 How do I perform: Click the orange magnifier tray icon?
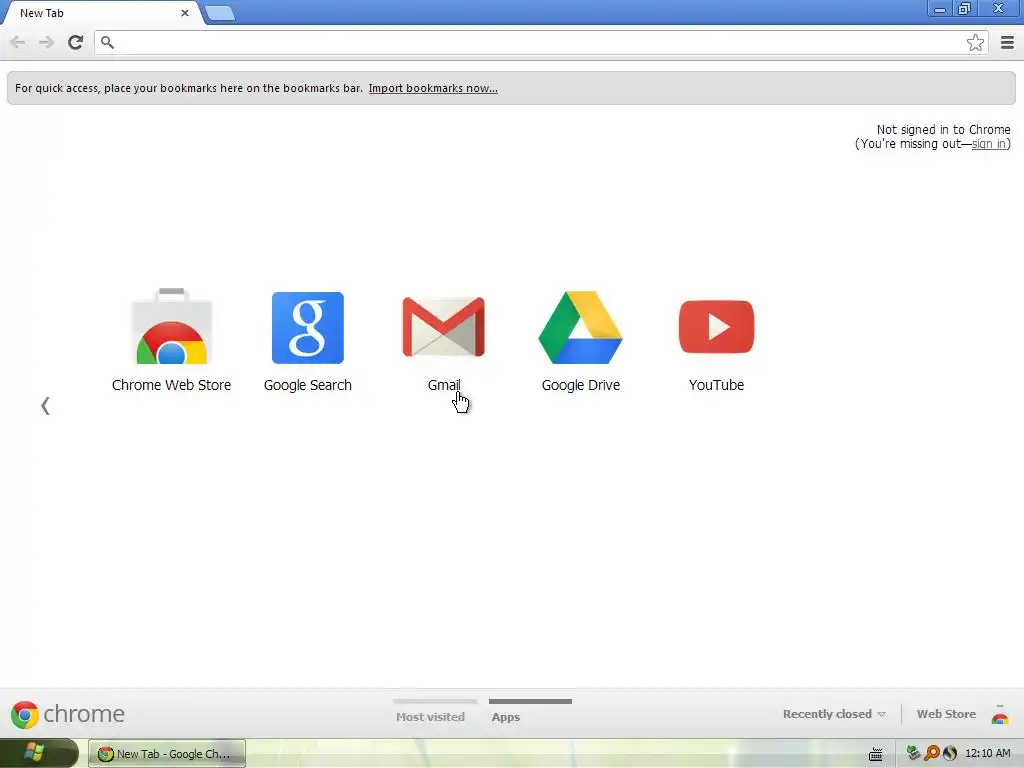(931, 753)
